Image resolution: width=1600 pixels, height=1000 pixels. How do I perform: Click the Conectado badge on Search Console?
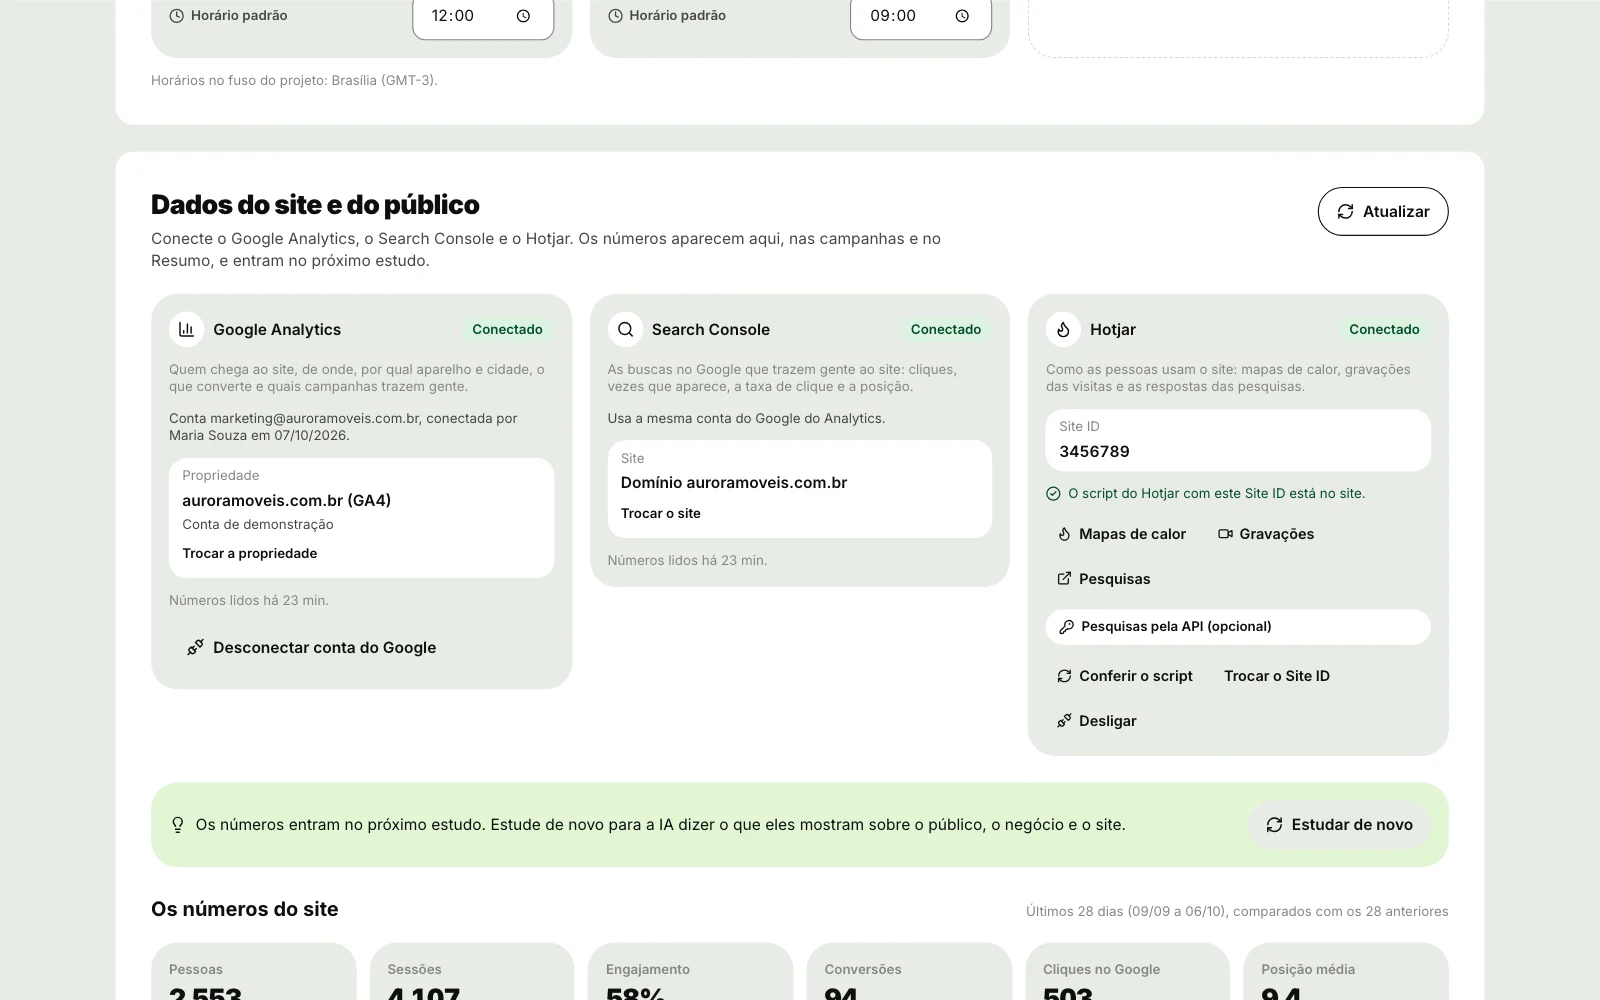click(946, 329)
